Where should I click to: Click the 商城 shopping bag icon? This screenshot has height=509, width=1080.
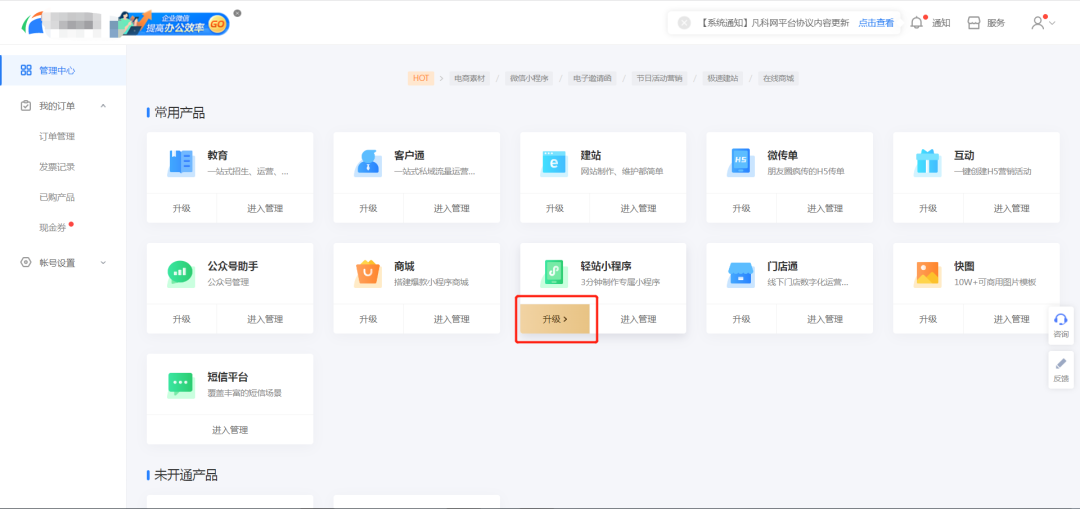[368, 273]
